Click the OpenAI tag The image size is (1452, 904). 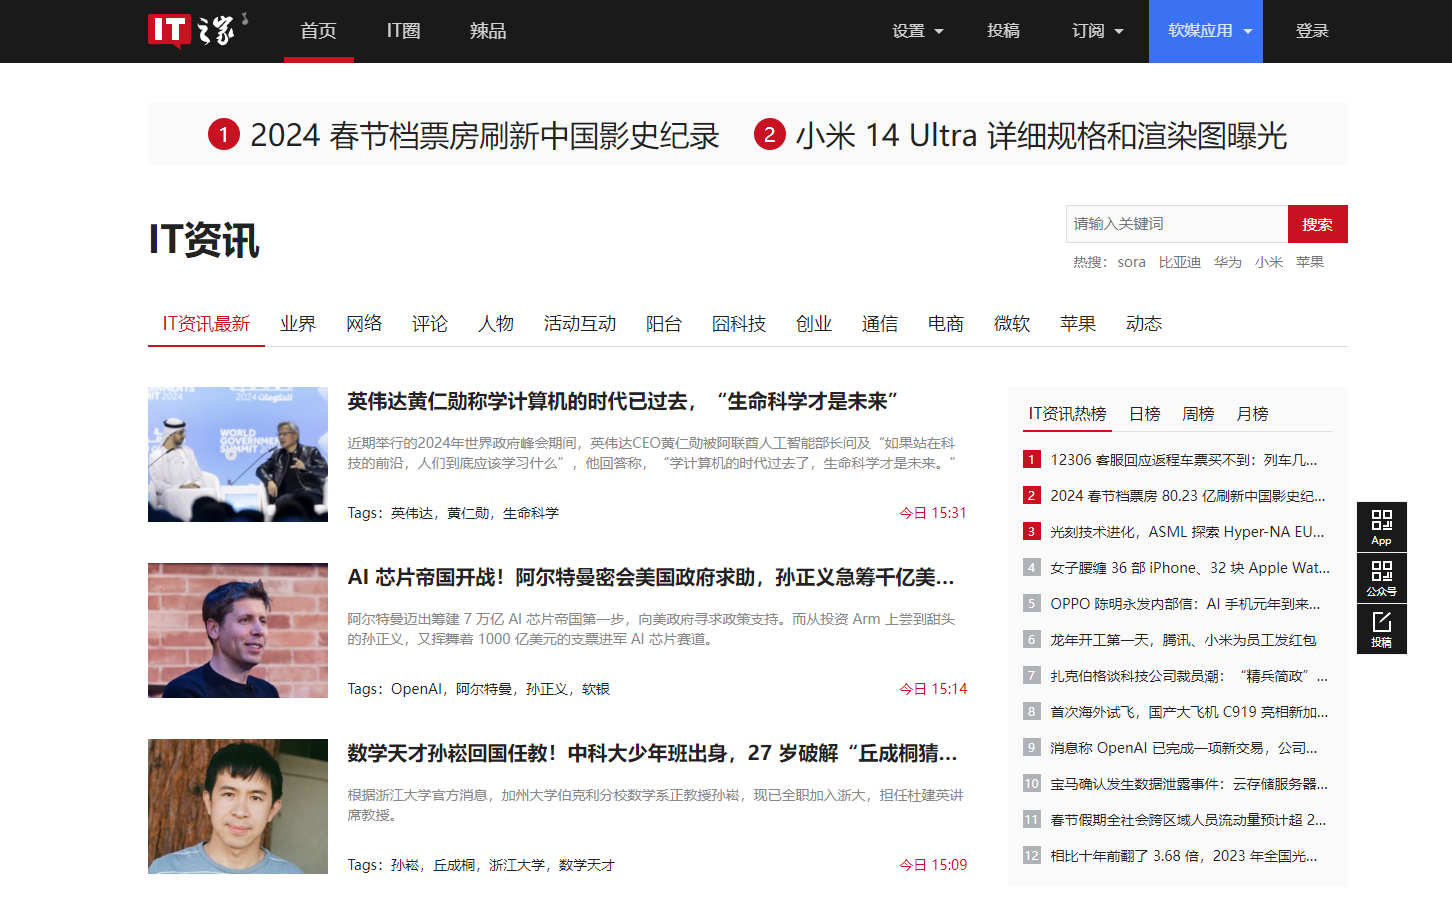[417, 689]
